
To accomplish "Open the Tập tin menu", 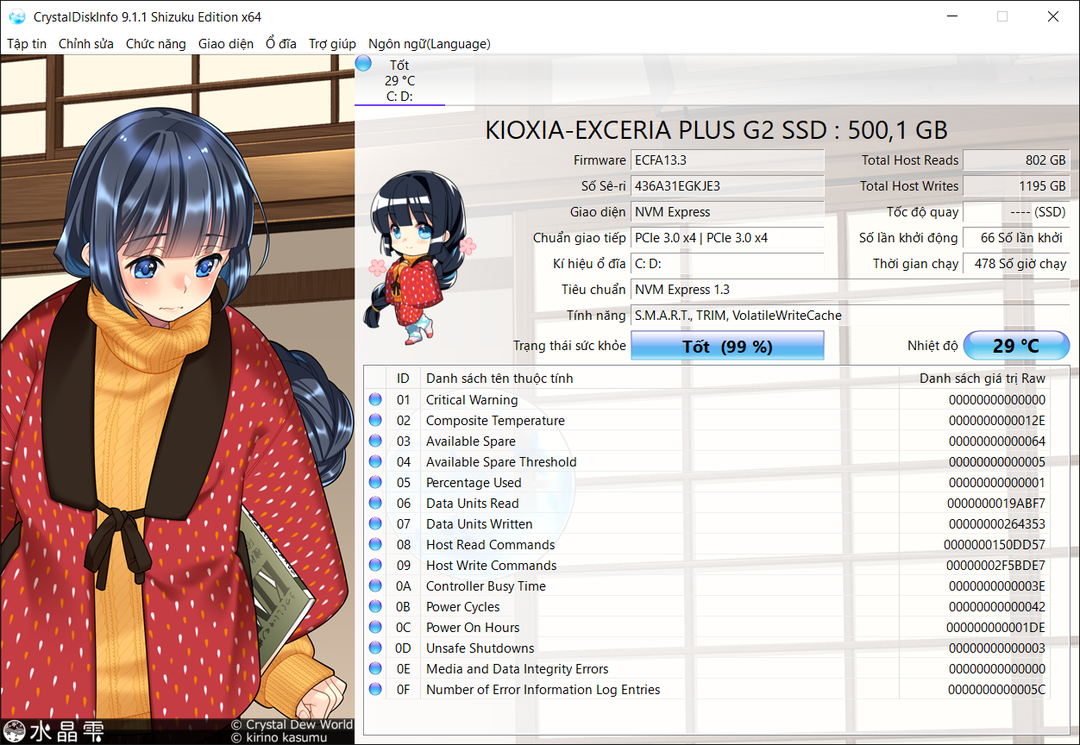I will (x=27, y=44).
